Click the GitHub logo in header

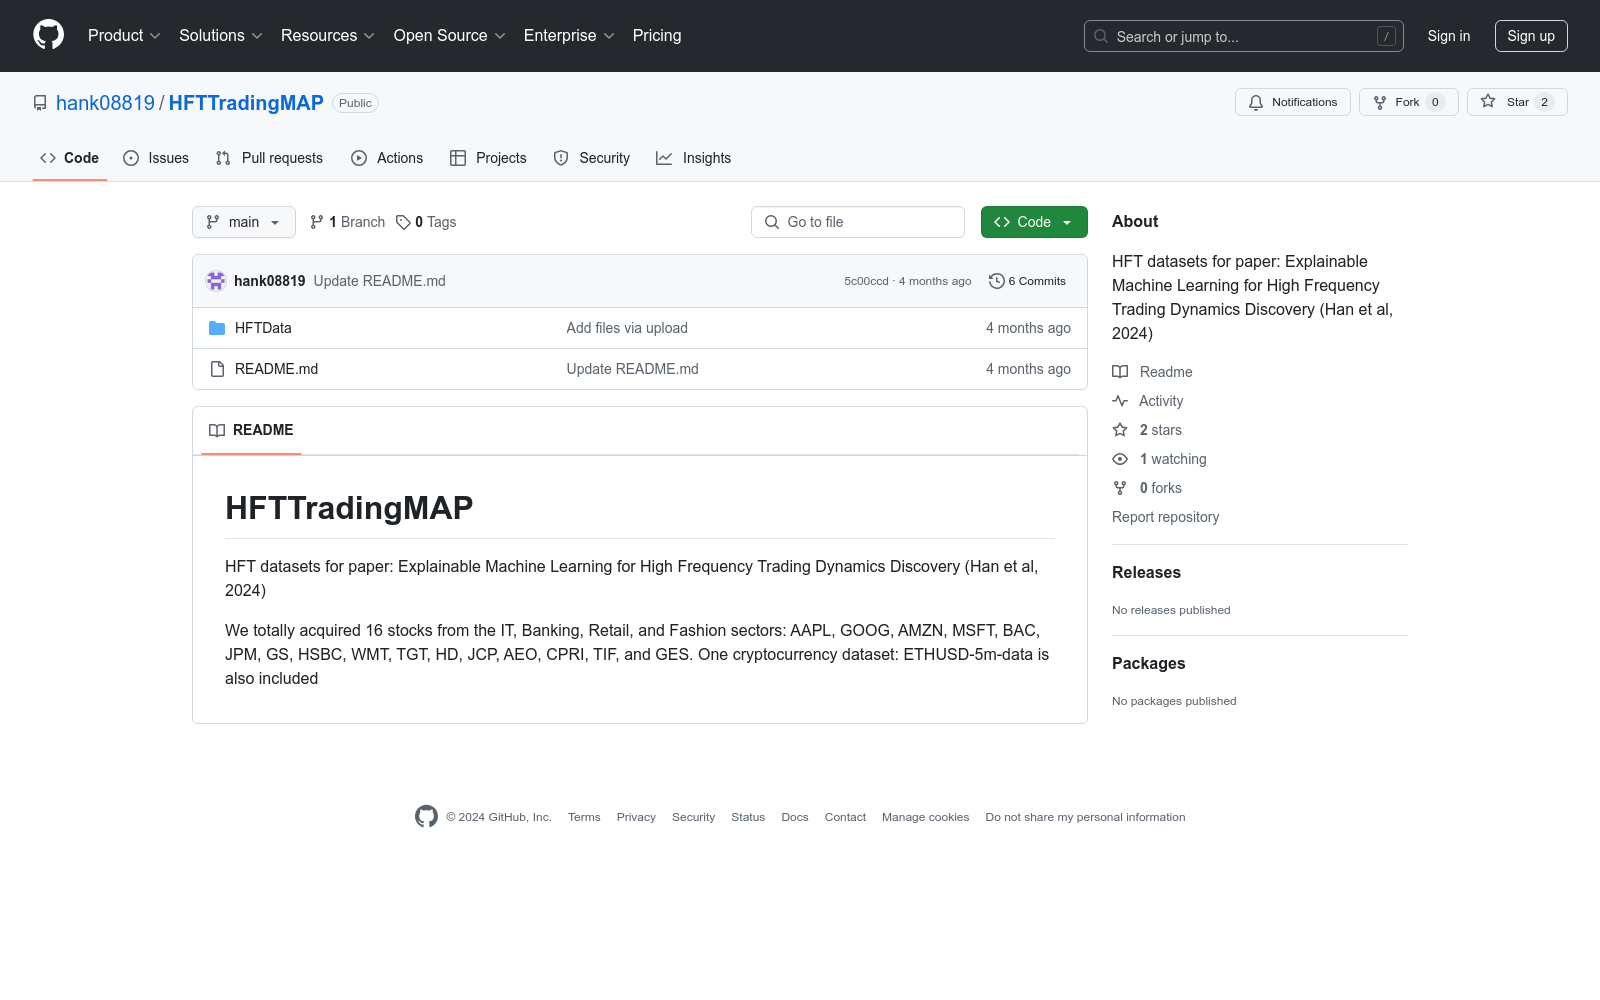coord(48,35)
